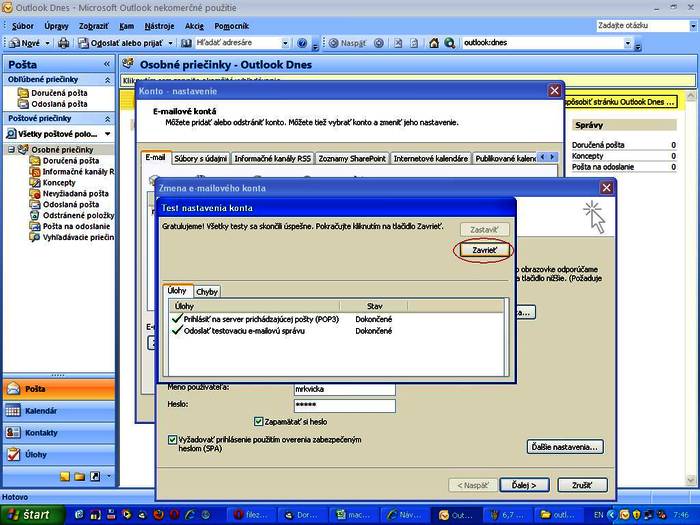Expand Všetky poštové položky dropdown
The height and width of the screenshot is (525, 700).
coord(108,134)
